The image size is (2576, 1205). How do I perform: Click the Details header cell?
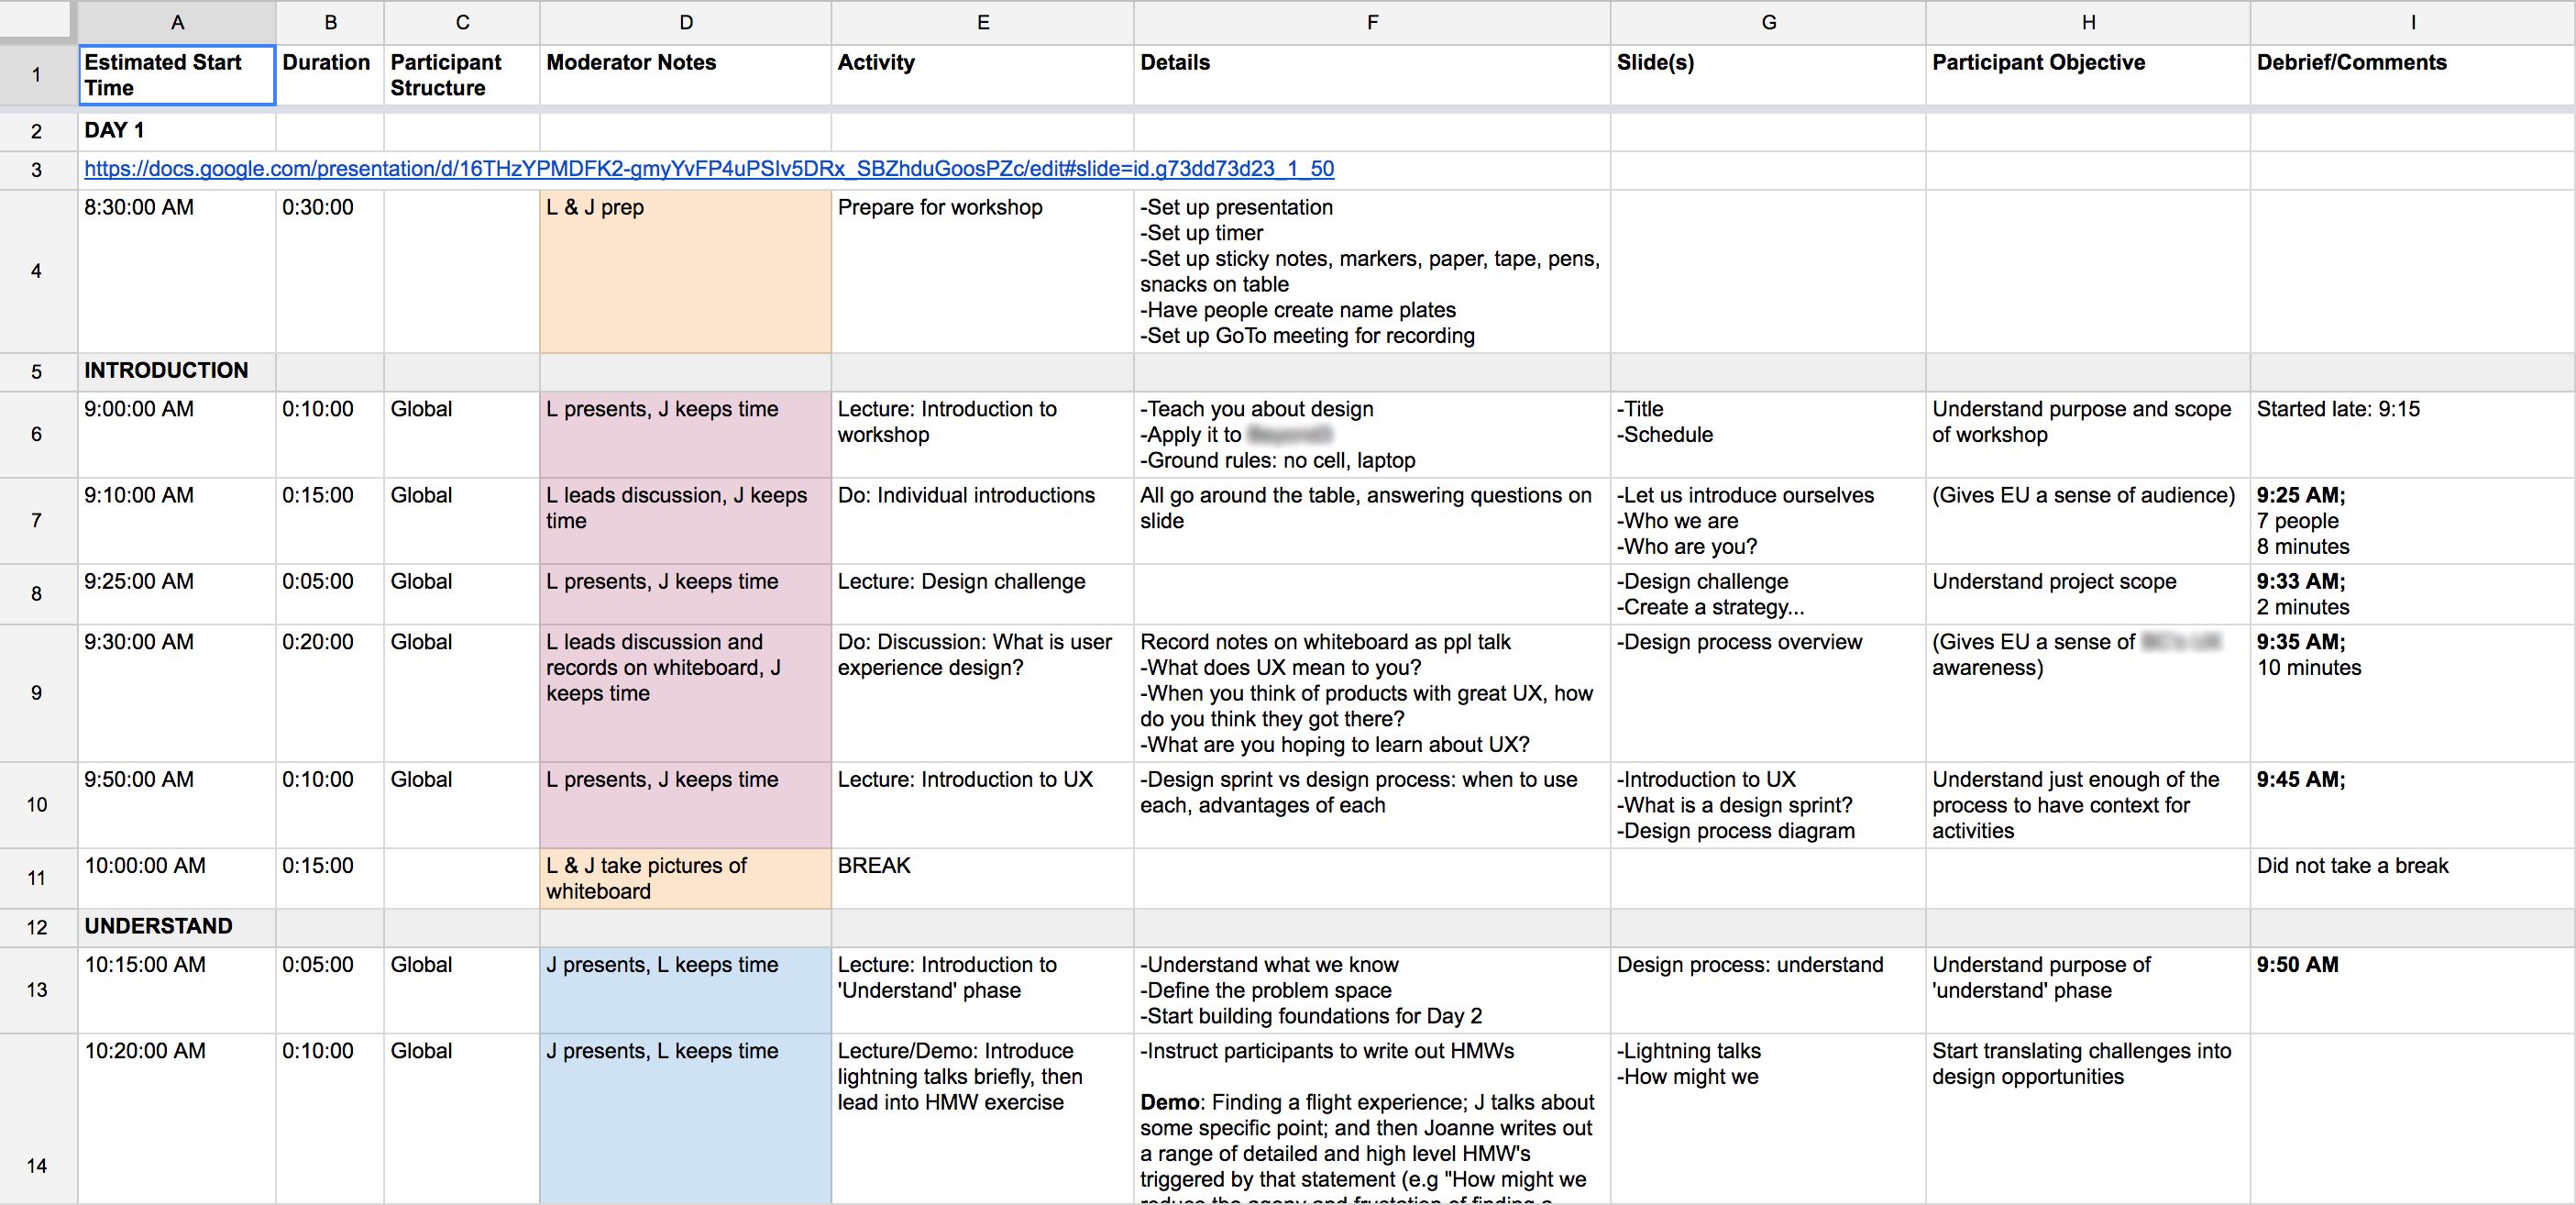pos(1372,75)
